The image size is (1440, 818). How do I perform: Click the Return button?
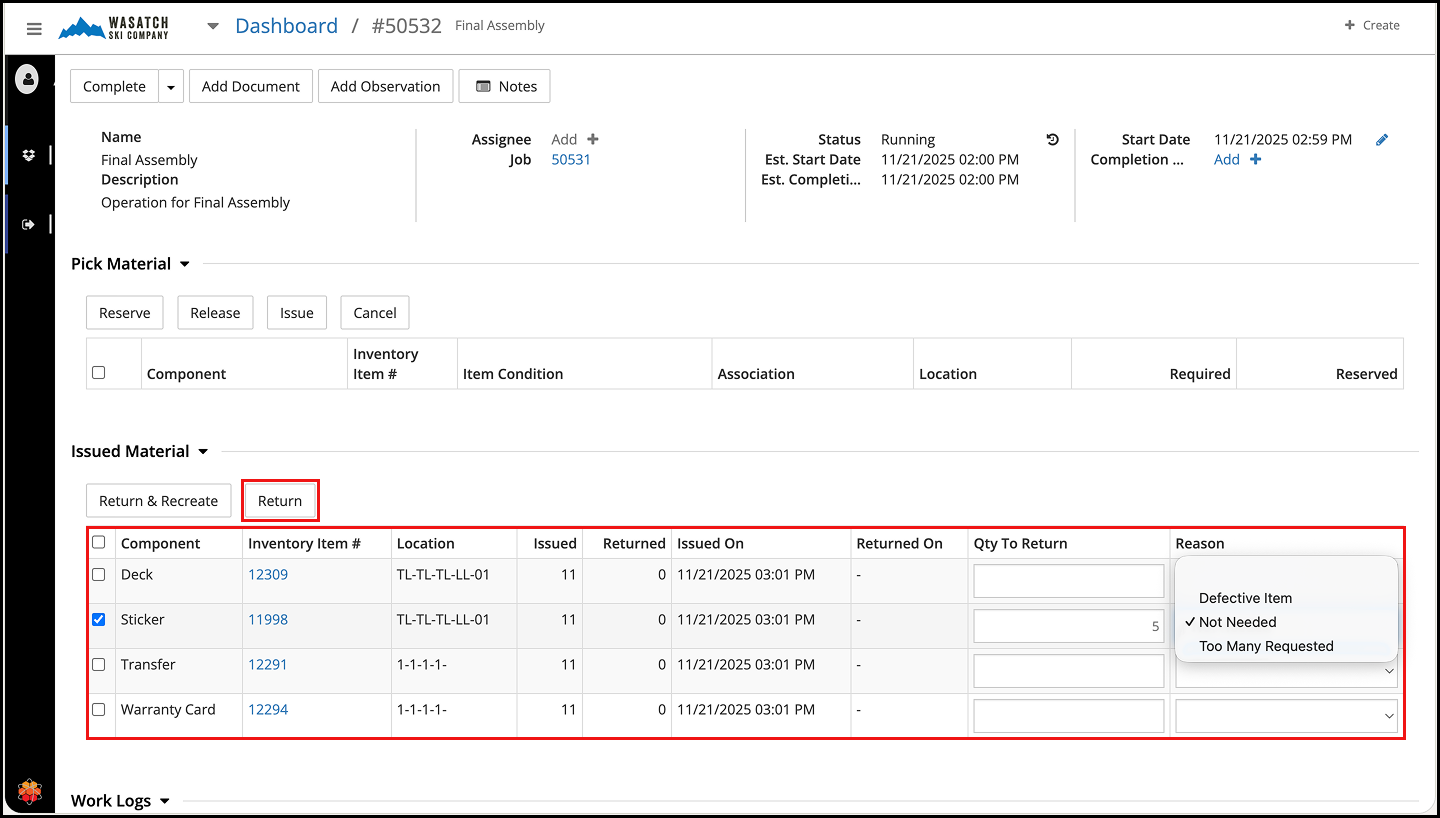click(x=280, y=501)
